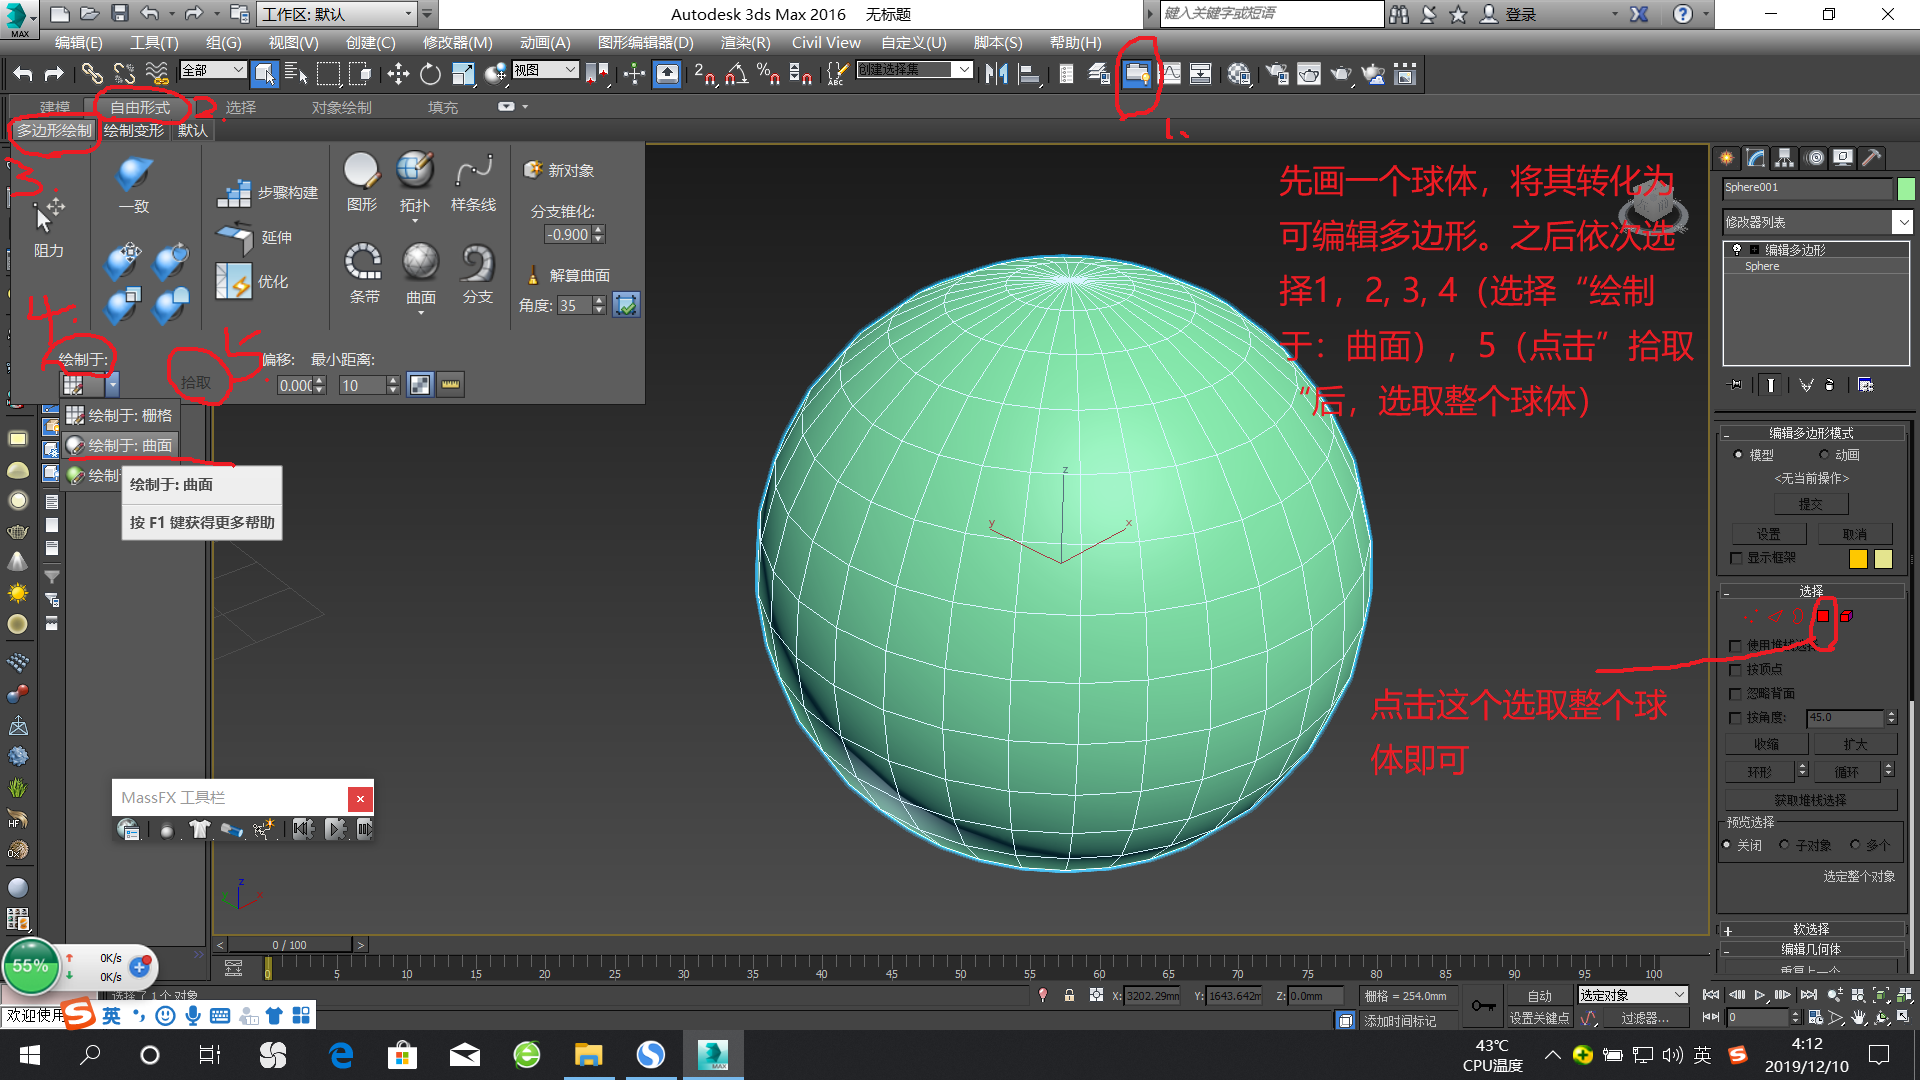The image size is (1920, 1080).
Task: Select the Optimize tool
Action: click(x=253, y=281)
